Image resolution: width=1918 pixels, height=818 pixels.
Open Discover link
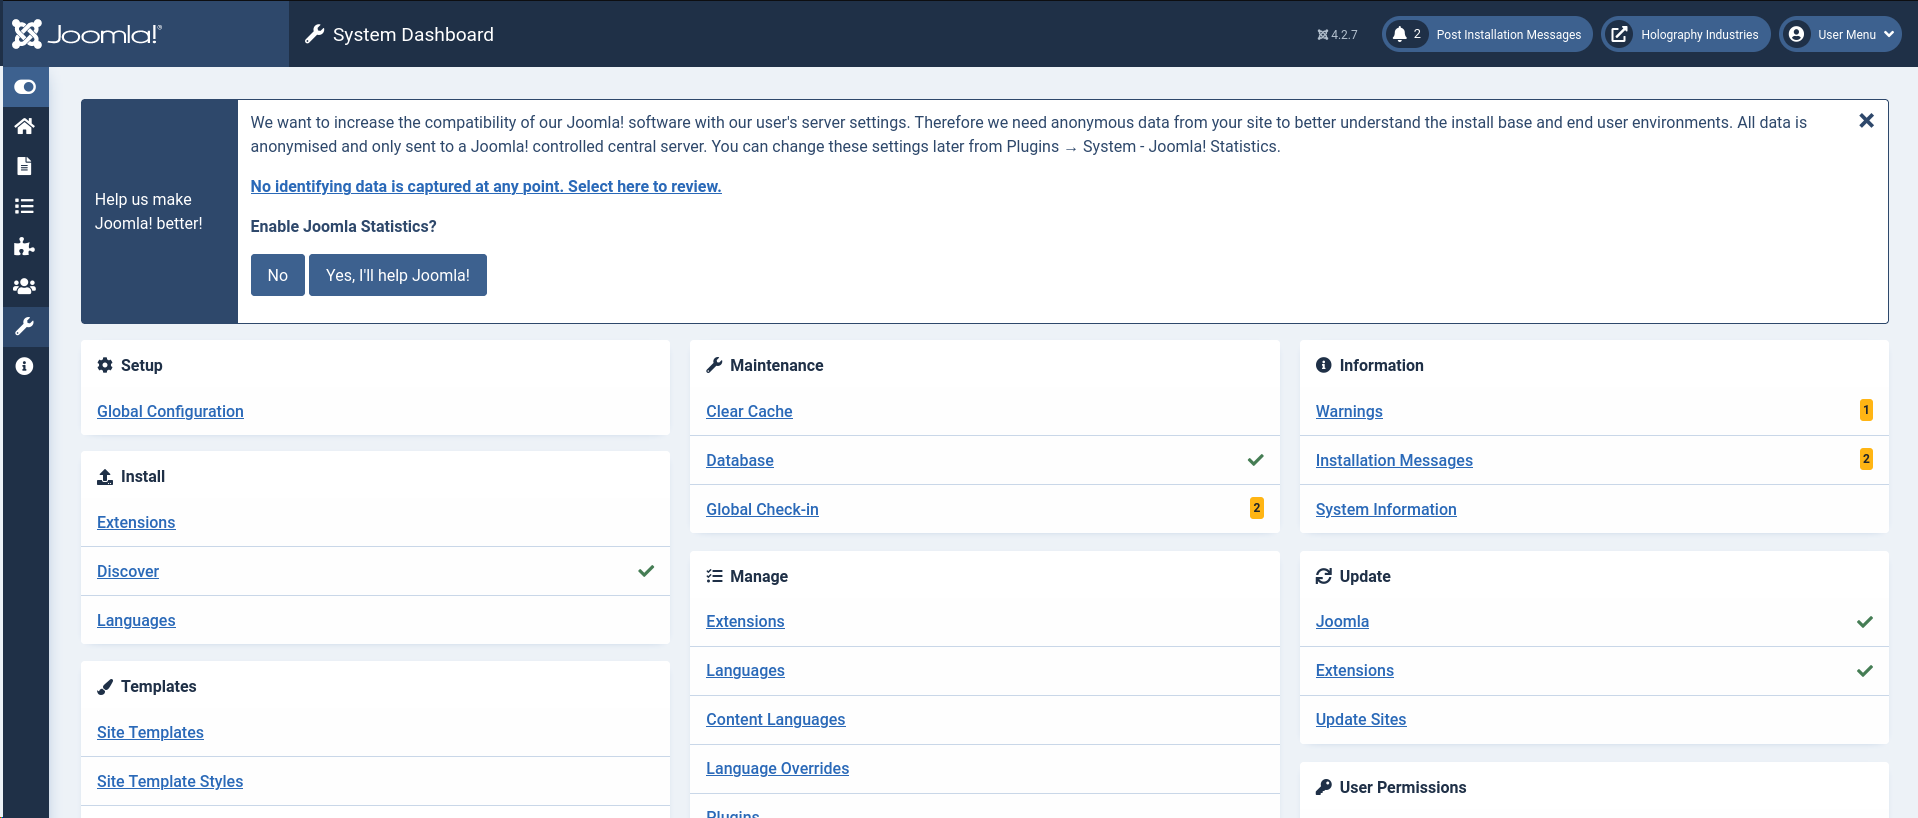click(128, 571)
